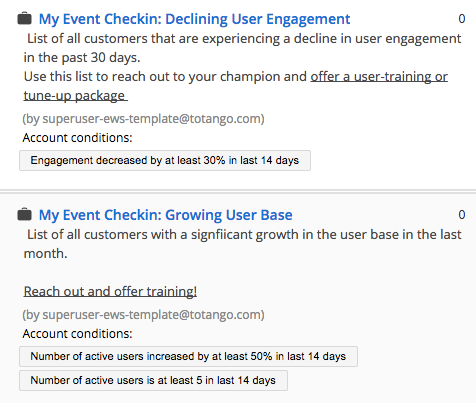Click briefcase icon beside Declining User Engagement
The width and height of the screenshot is (476, 403).
click(24, 18)
